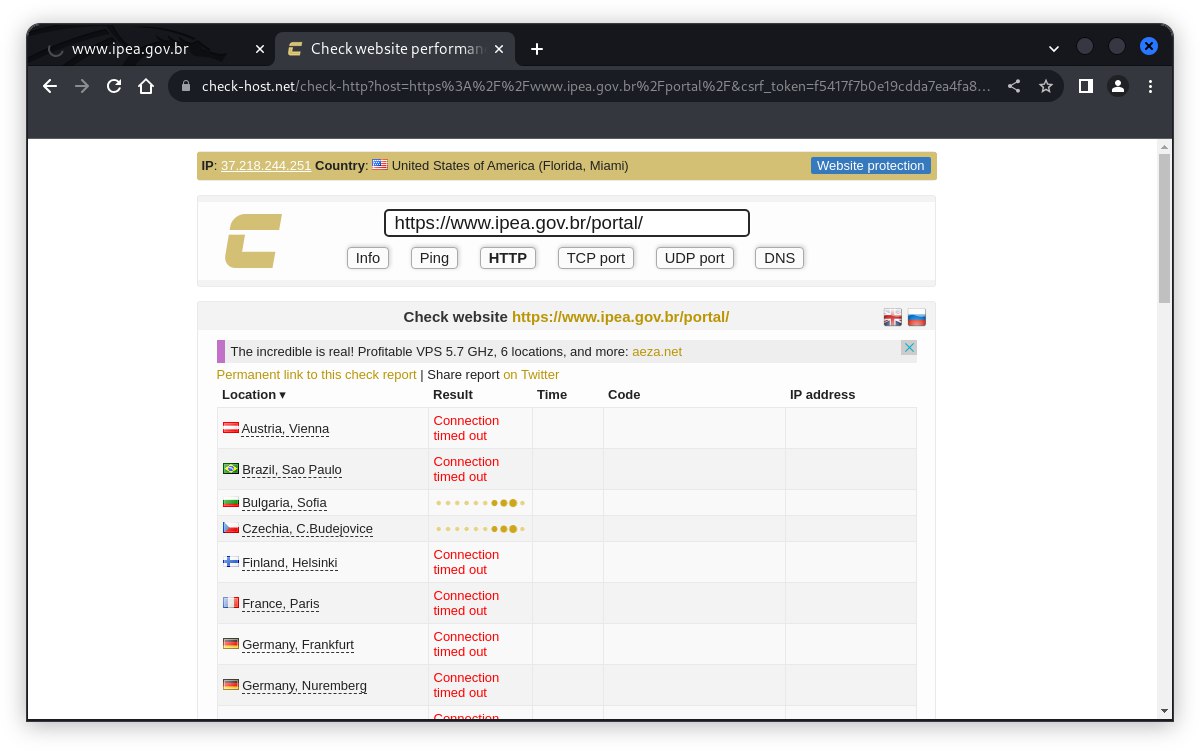This screenshot has height=751, width=1200.
Task: Click the IP address column header
Action: (x=822, y=395)
